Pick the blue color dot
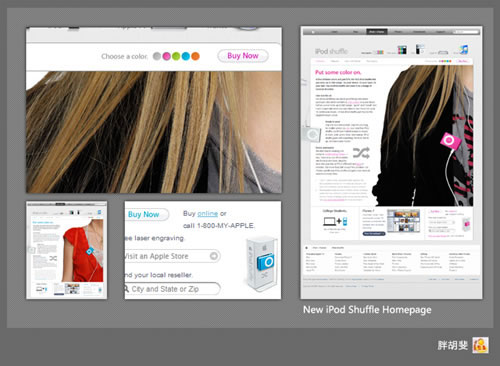This screenshot has height=366, width=500. (x=186, y=56)
